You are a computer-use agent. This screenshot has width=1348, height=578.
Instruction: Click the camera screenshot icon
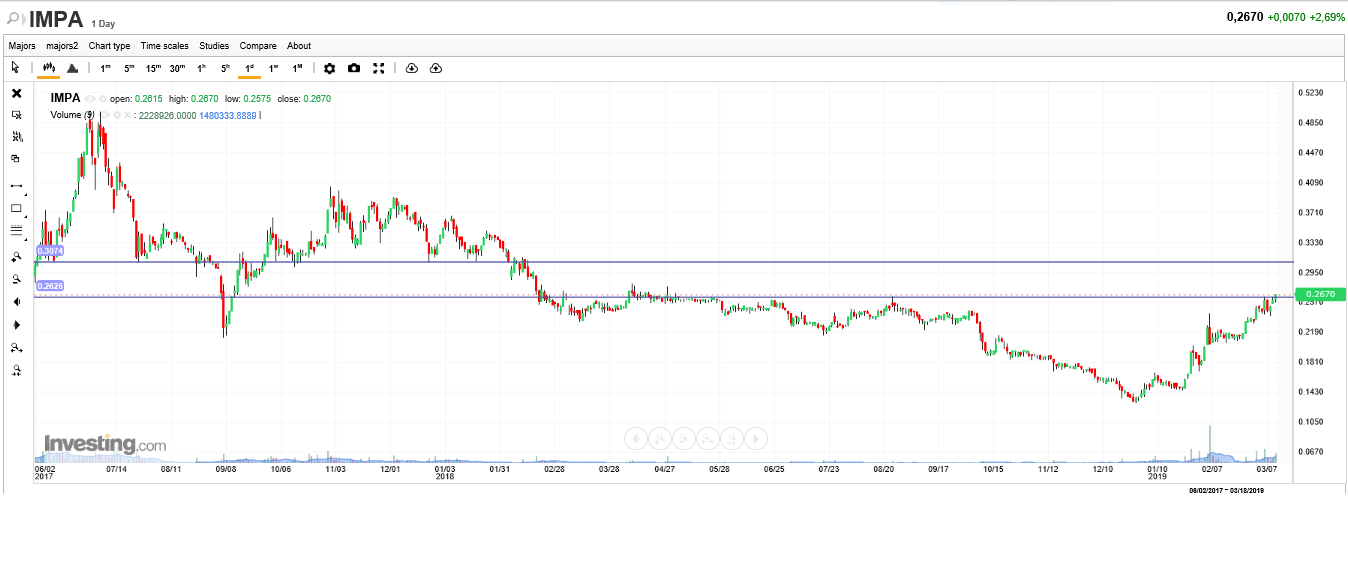354,68
